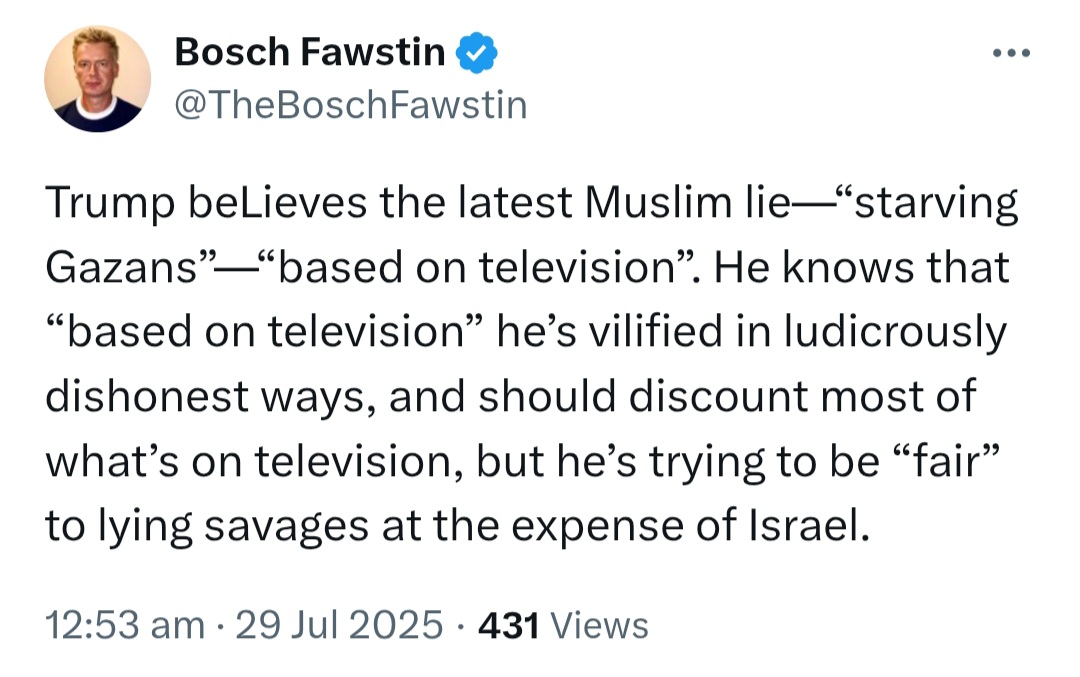Click the Views label beside 431
The width and height of the screenshot is (1080, 677).
[x=600, y=626]
